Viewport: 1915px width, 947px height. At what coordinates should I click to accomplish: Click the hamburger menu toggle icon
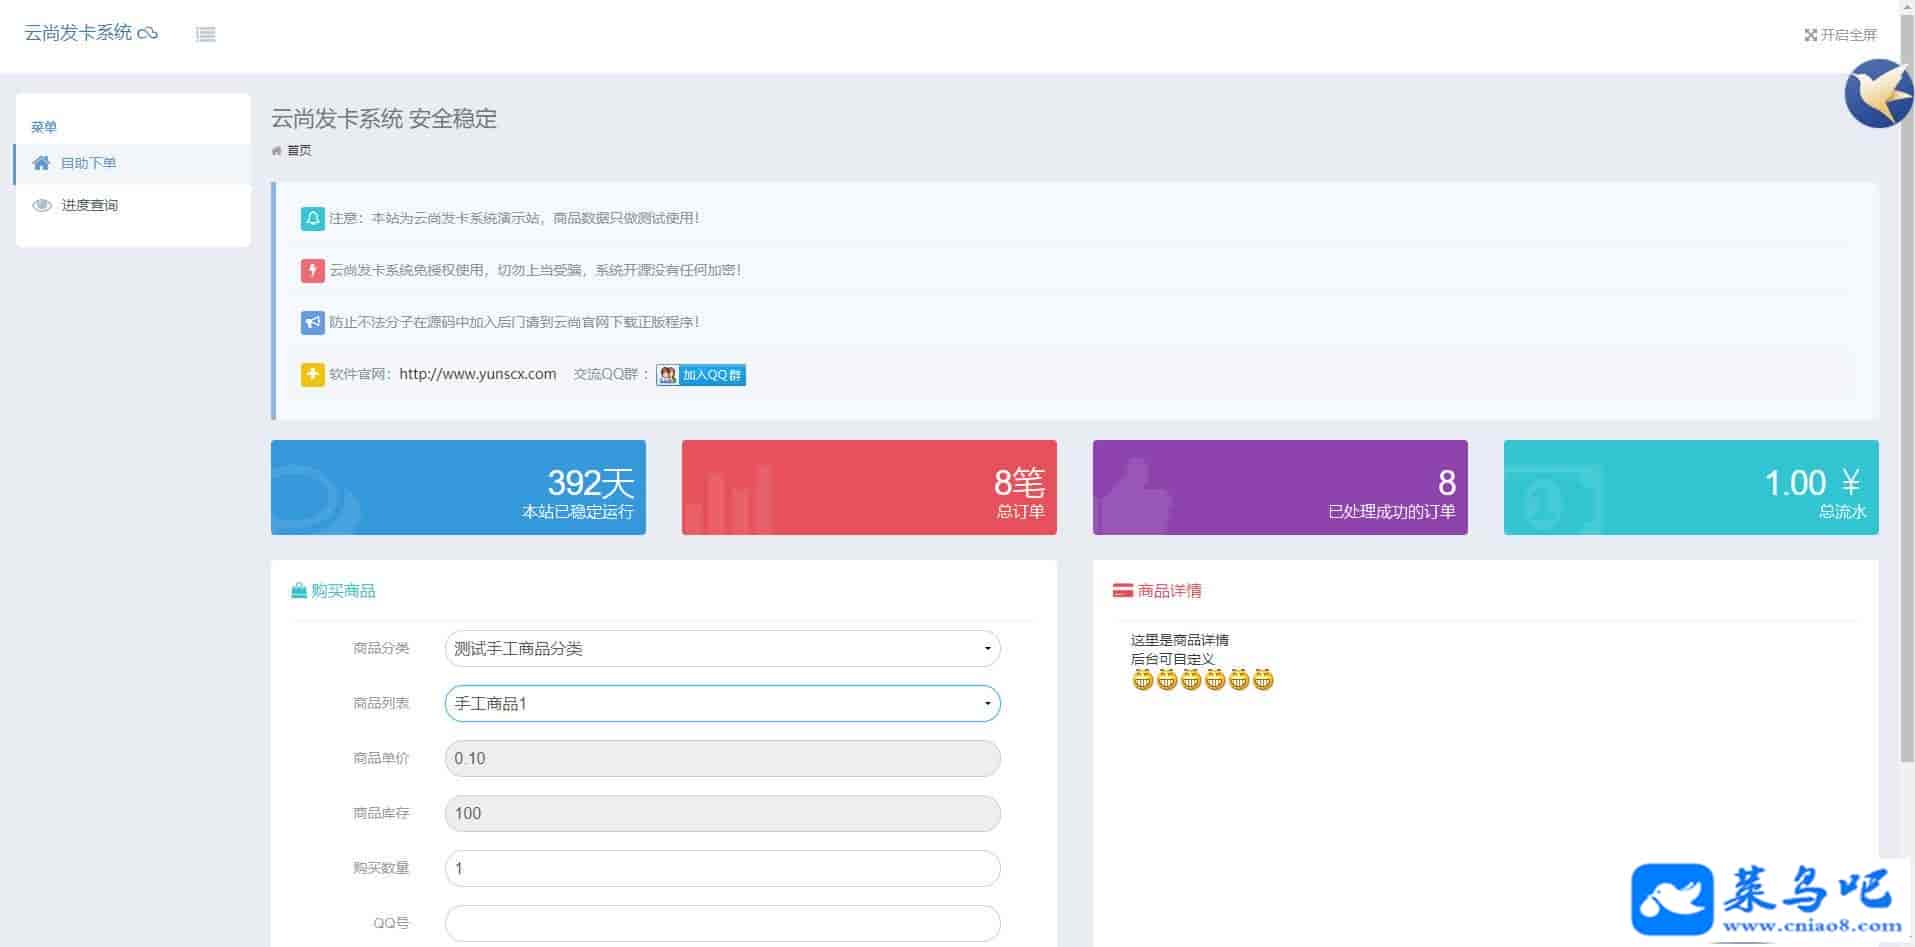point(206,35)
